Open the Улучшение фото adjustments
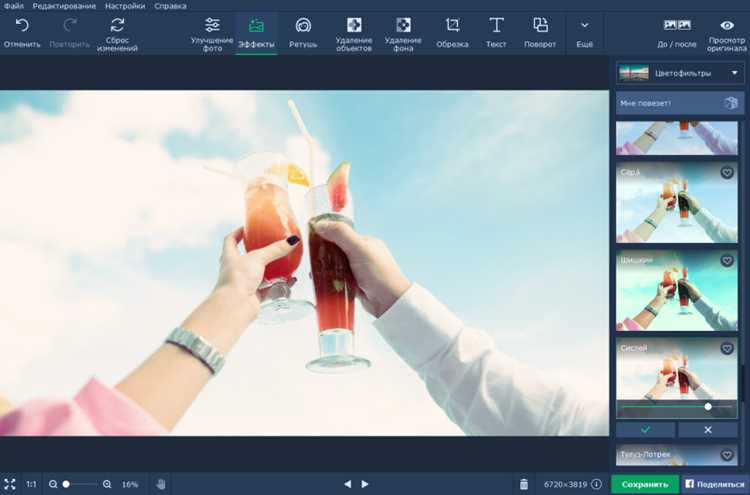The height and width of the screenshot is (495, 750). click(x=212, y=34)
